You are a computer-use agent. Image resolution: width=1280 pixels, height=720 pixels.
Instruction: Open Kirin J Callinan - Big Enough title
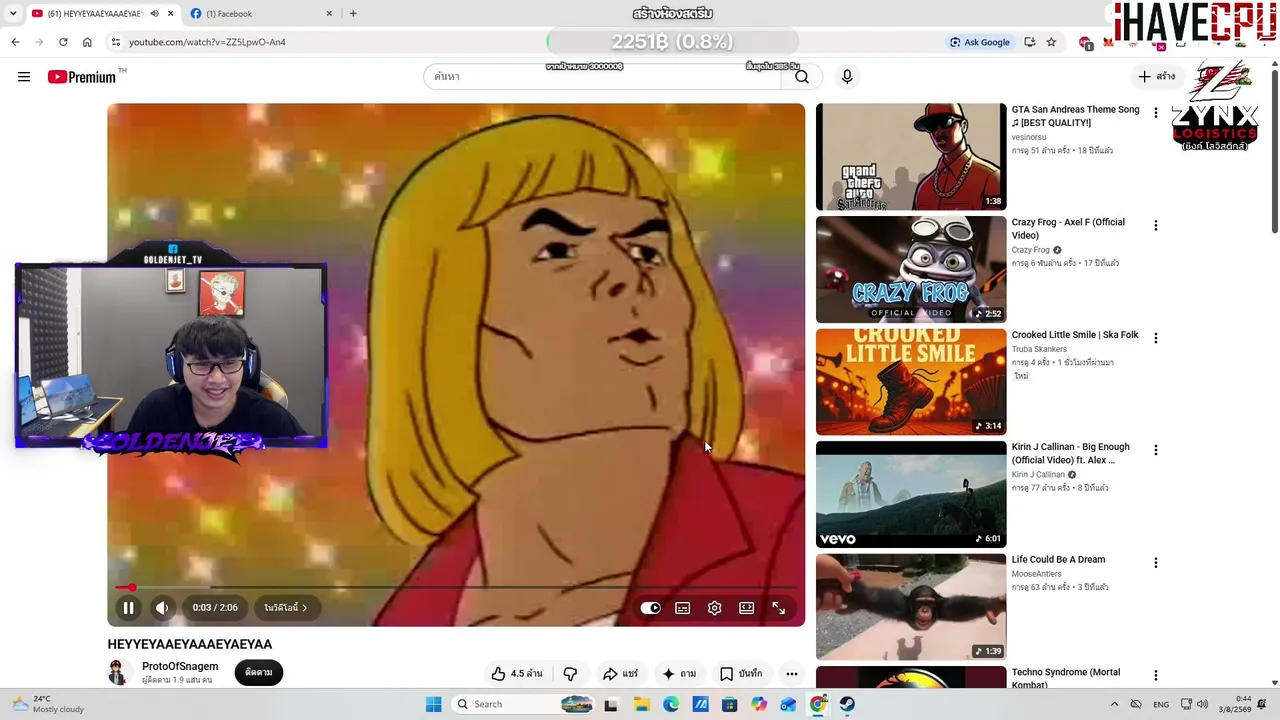click(1071, 454)
